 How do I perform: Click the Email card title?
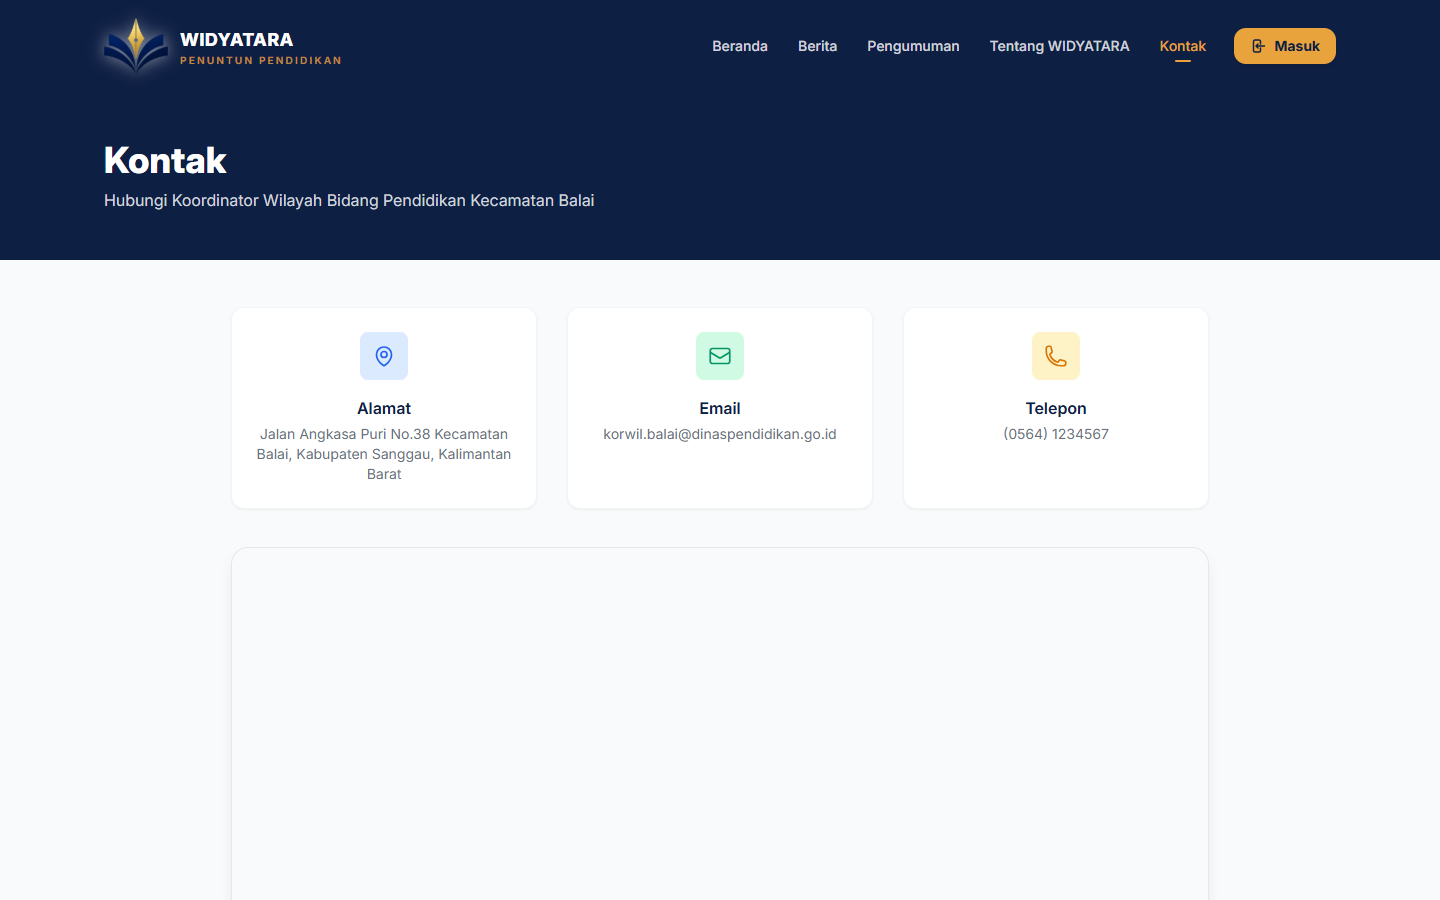click(720, 408)
